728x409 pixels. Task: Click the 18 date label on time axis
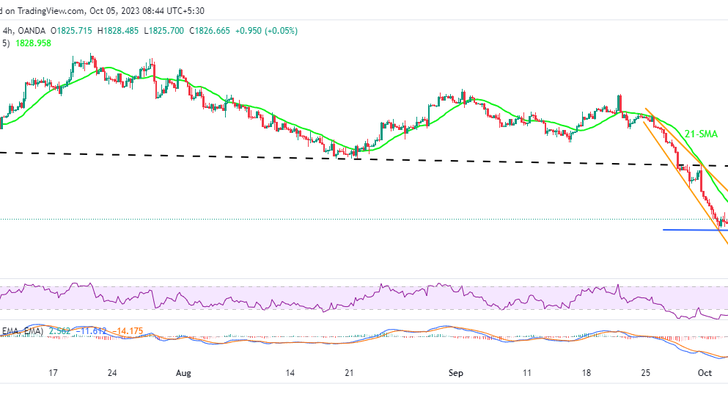586,373
